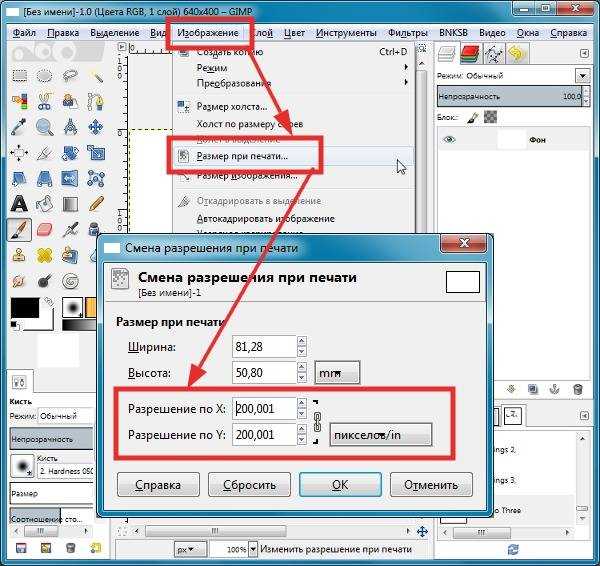Open the Выделение menu
Image resolution: width=600 pixels, height=566 pixels.
(114, 33)
